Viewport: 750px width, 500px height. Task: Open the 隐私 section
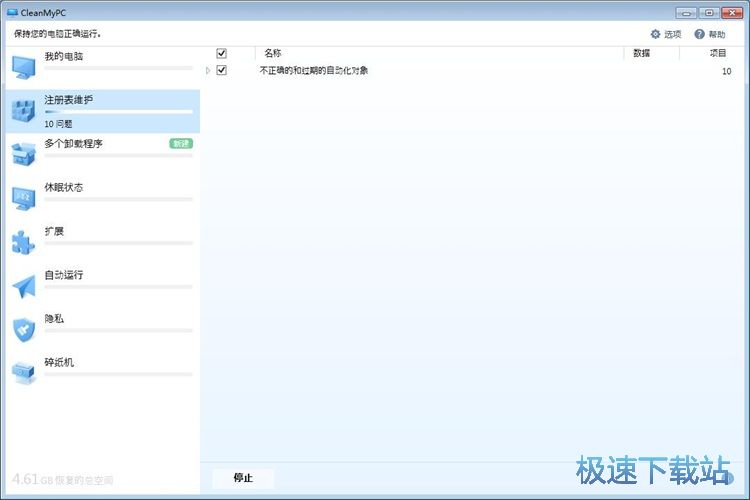(102, 330)
